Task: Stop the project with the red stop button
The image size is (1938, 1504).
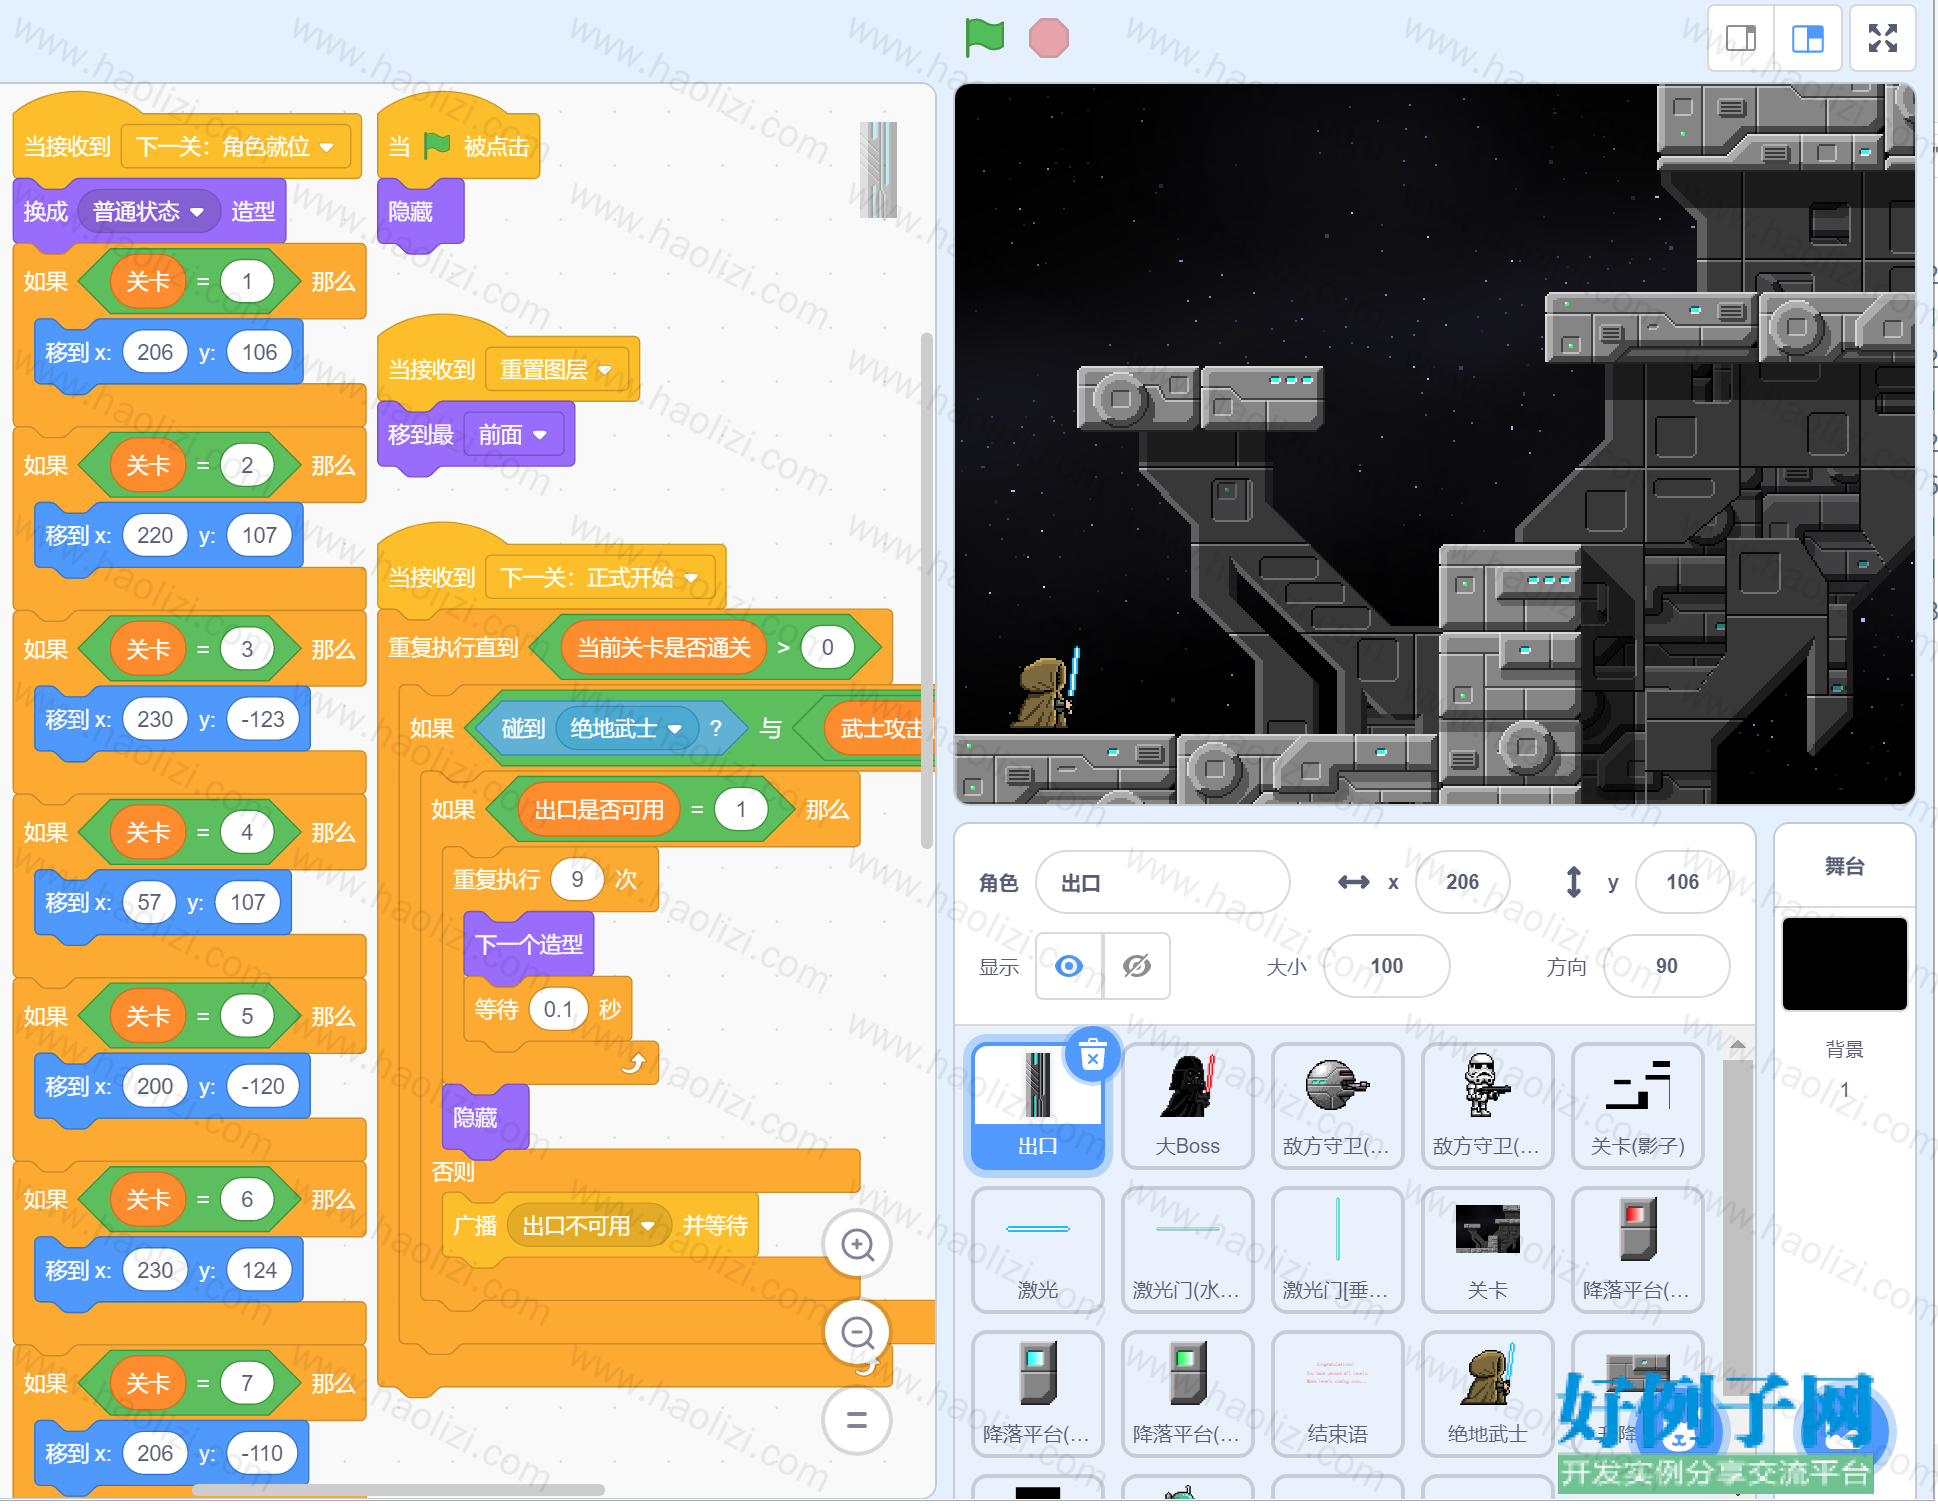Action: [1048, 38]
